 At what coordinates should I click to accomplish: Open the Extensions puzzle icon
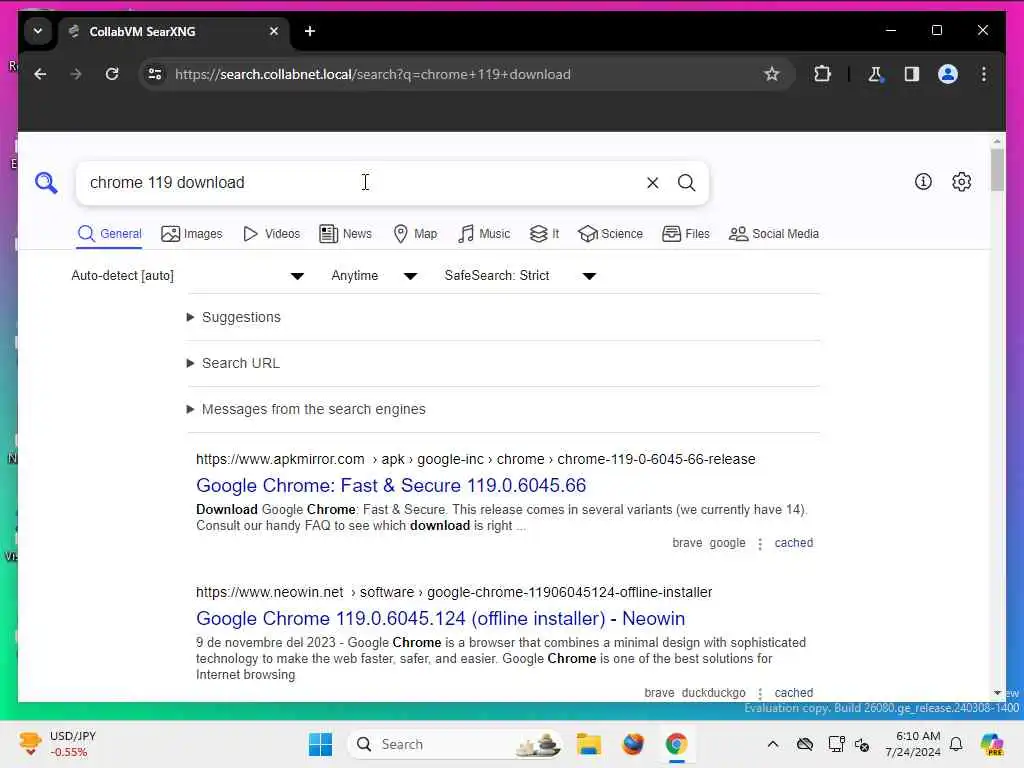[822, 74]
